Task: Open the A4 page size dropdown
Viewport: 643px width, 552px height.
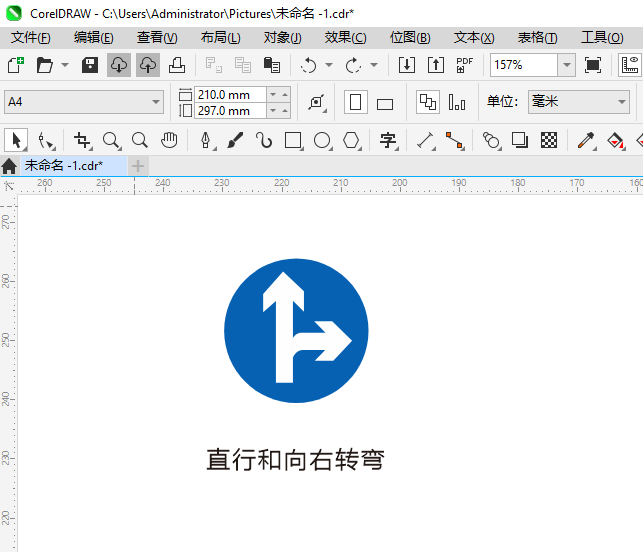Action: (84, 102)
